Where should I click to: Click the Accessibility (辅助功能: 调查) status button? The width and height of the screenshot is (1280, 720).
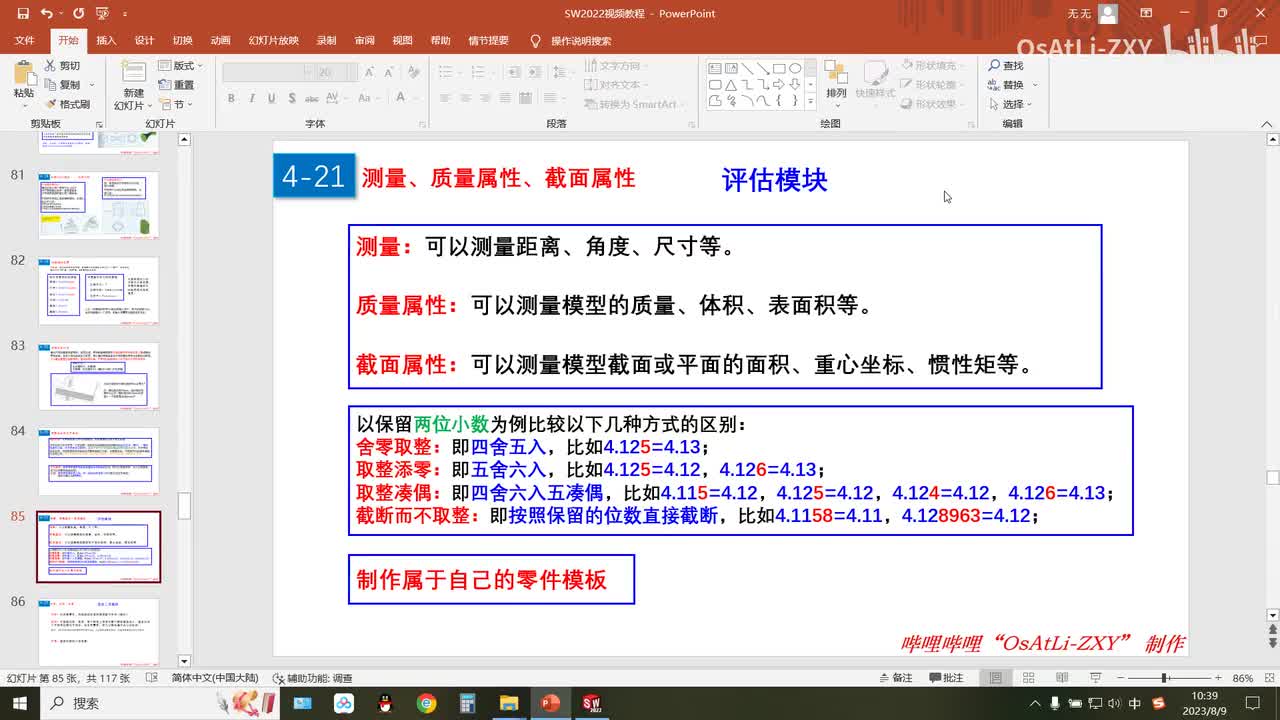312,678
